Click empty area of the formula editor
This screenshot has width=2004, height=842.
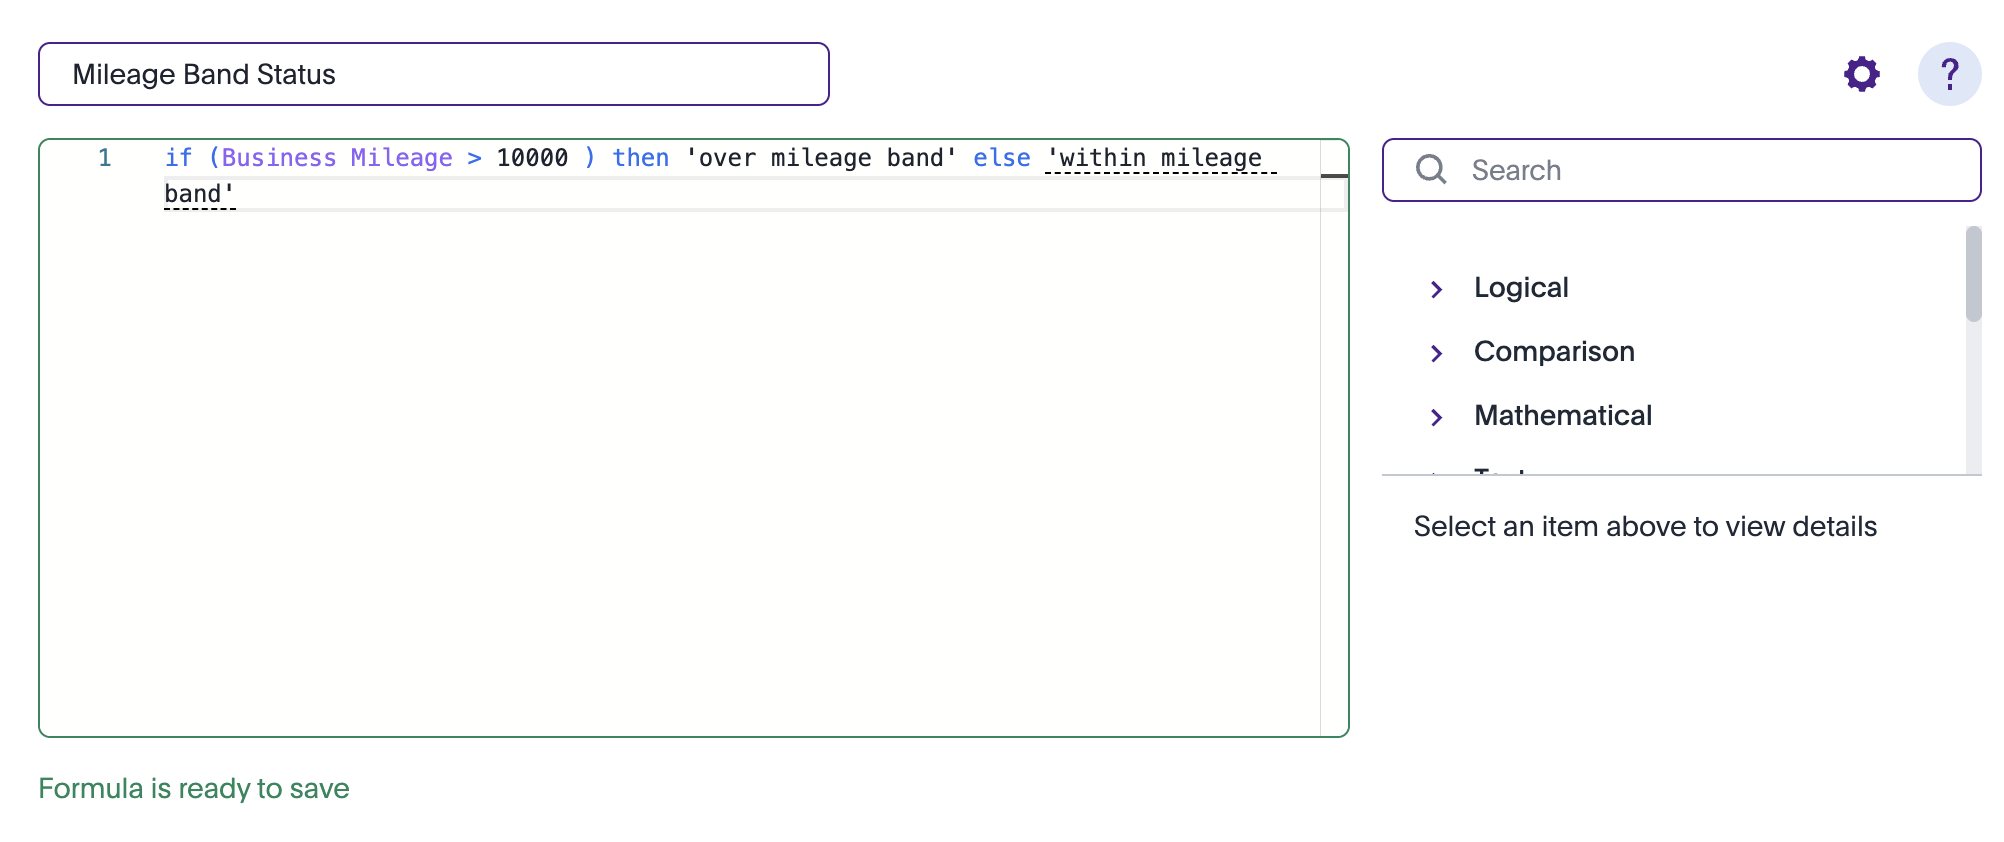pos(680,470)
